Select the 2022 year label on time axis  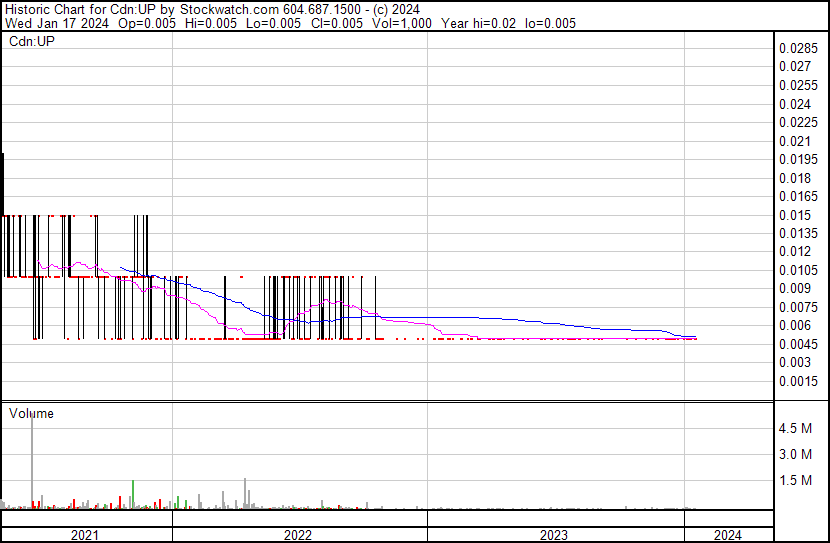point(297,535)
